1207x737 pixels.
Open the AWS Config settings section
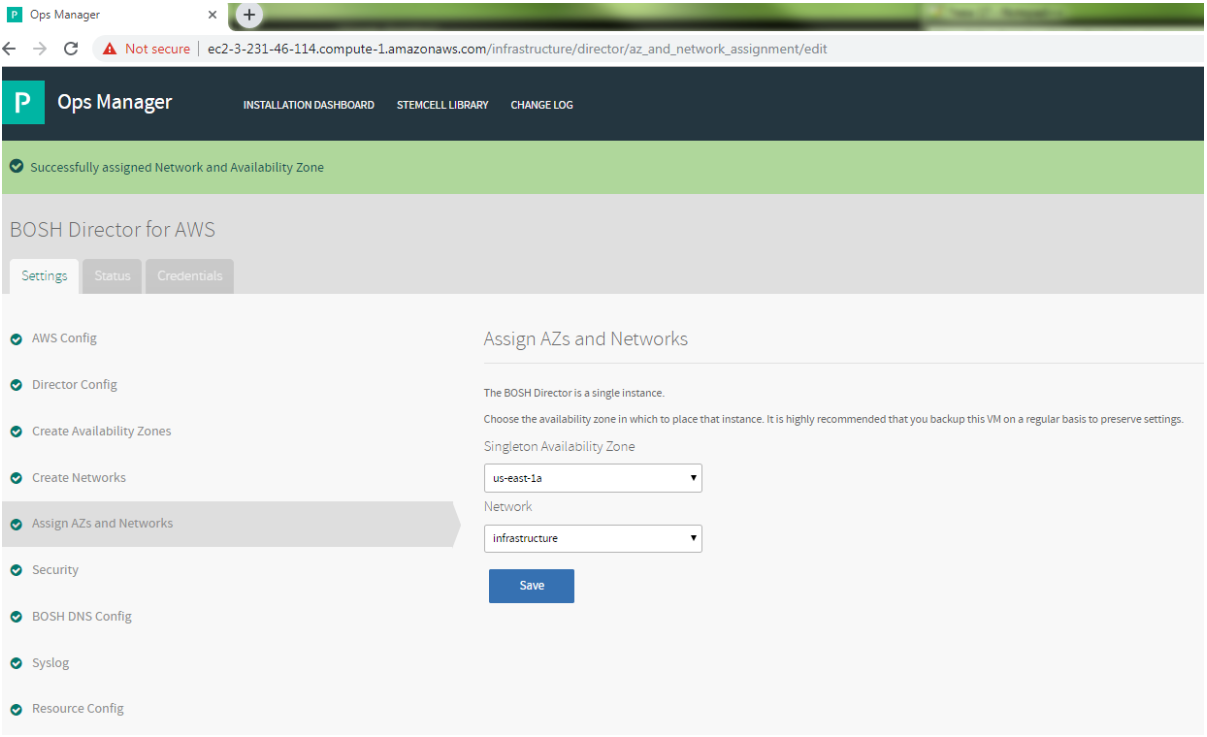(64, 338)
